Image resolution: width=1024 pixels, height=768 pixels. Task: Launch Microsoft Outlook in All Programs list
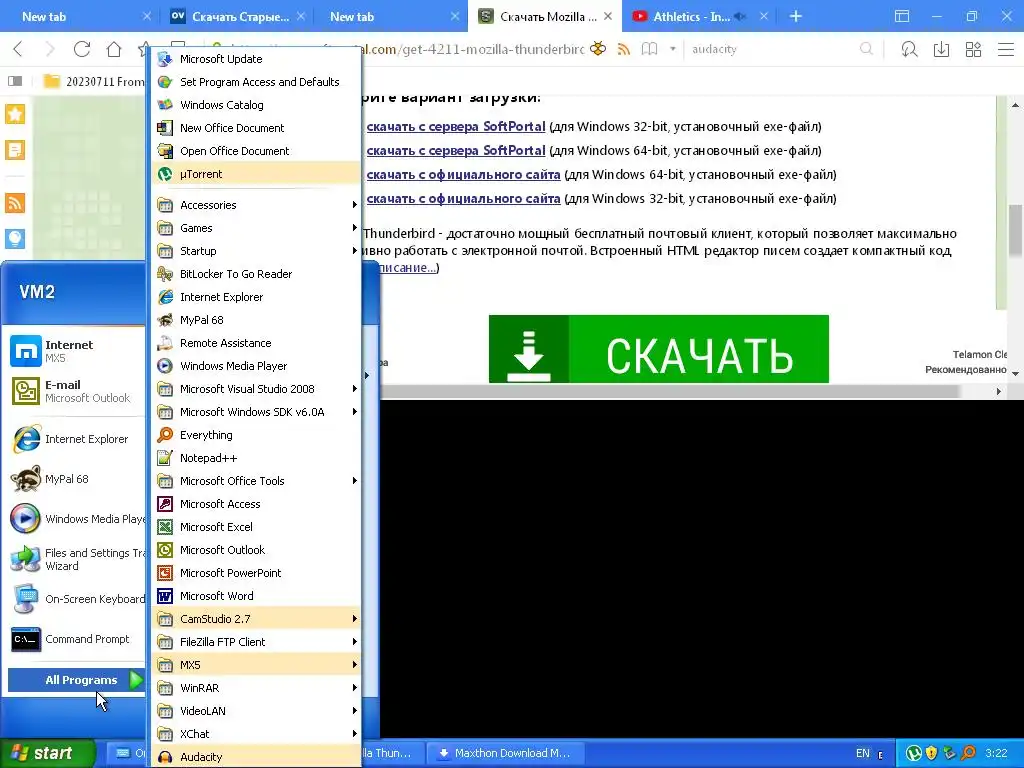[256, 550]
